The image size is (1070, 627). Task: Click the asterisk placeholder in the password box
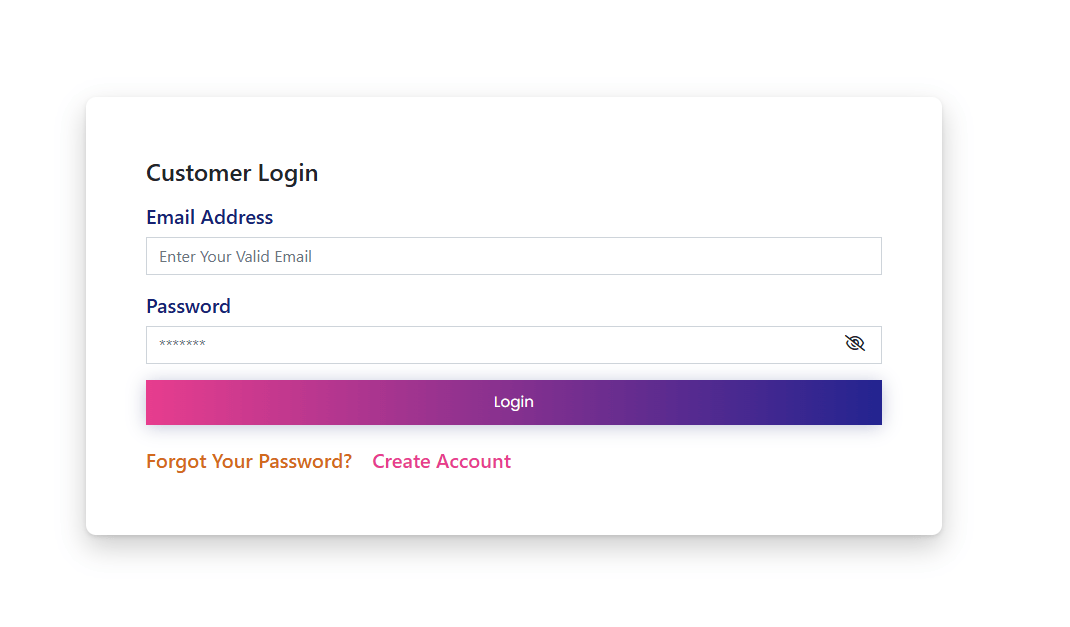tap(182, 344)
